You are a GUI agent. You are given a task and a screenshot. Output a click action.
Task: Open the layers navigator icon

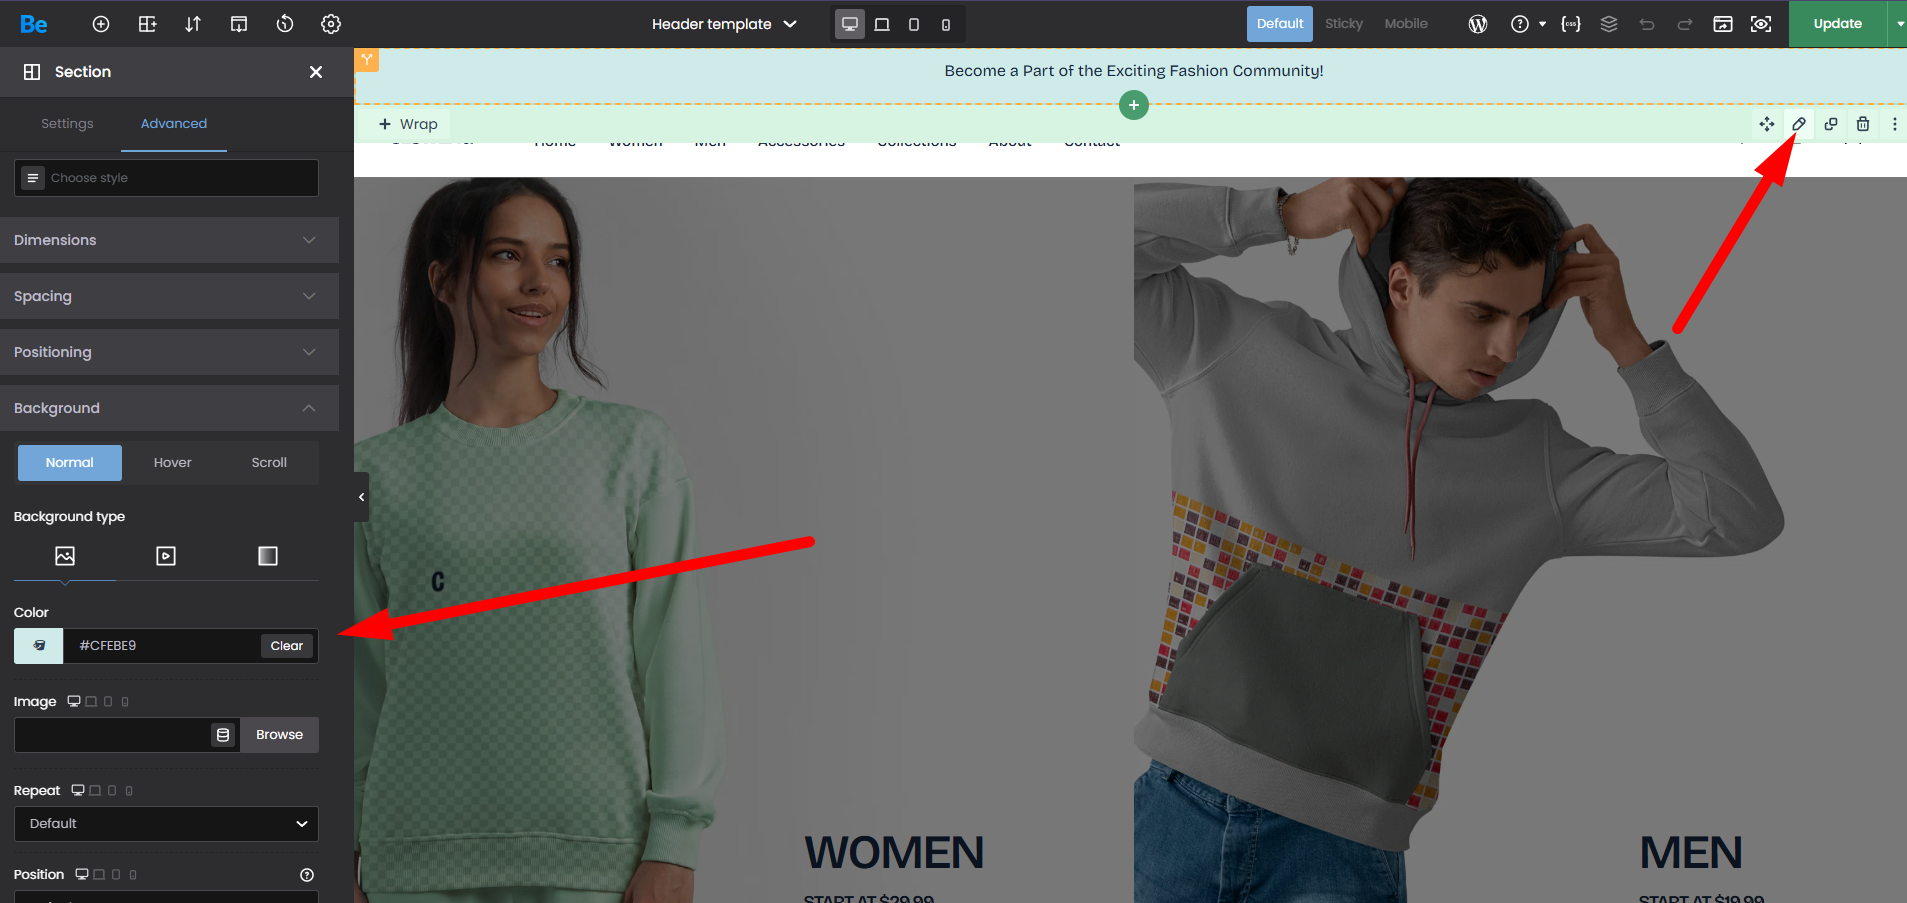[1608, 24]
